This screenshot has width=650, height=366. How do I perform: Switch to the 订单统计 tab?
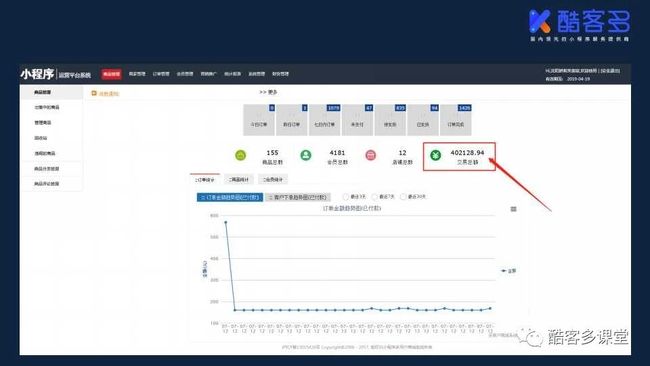(205, 179)
